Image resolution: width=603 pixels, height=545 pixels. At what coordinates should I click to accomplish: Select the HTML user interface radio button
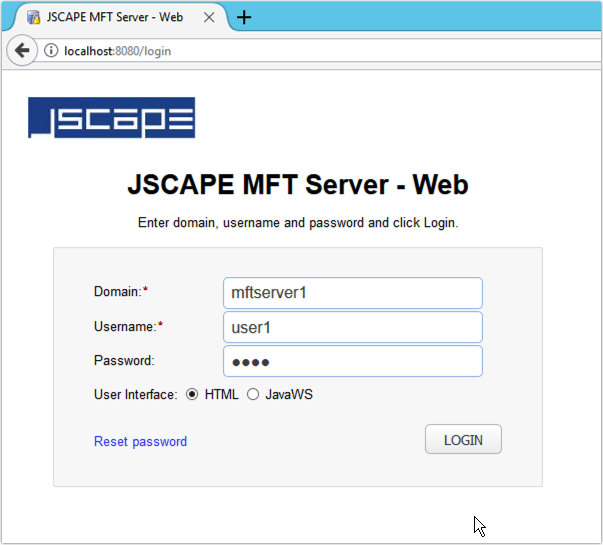[192, 394]
